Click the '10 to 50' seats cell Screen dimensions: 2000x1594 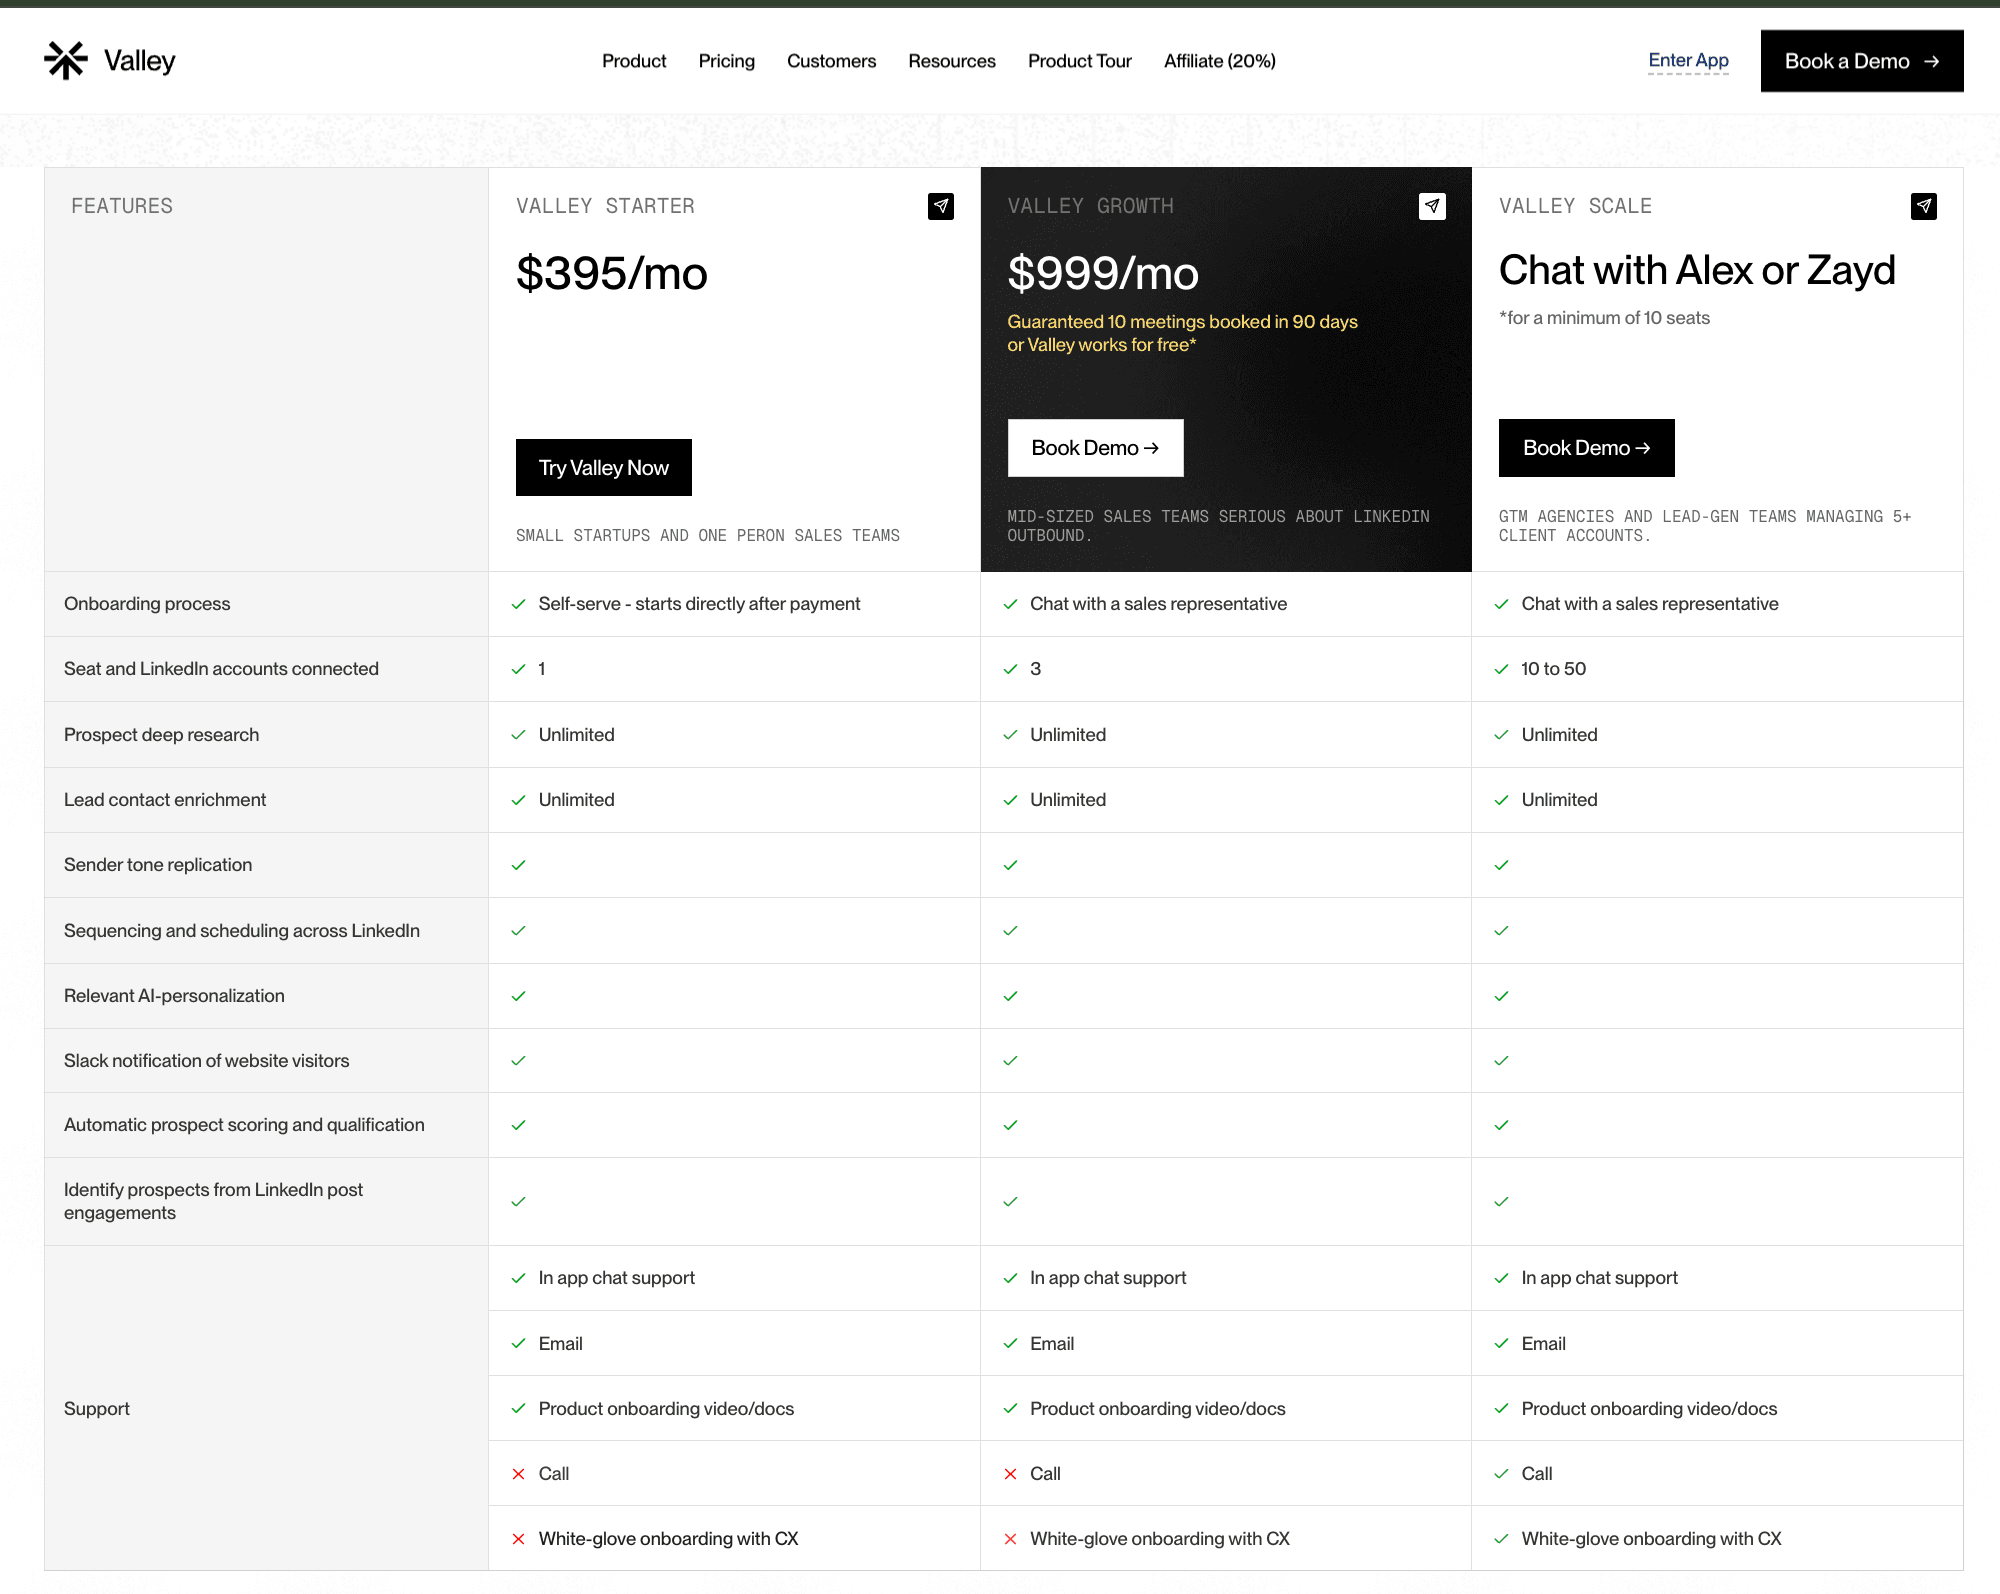click(1553, 669)
